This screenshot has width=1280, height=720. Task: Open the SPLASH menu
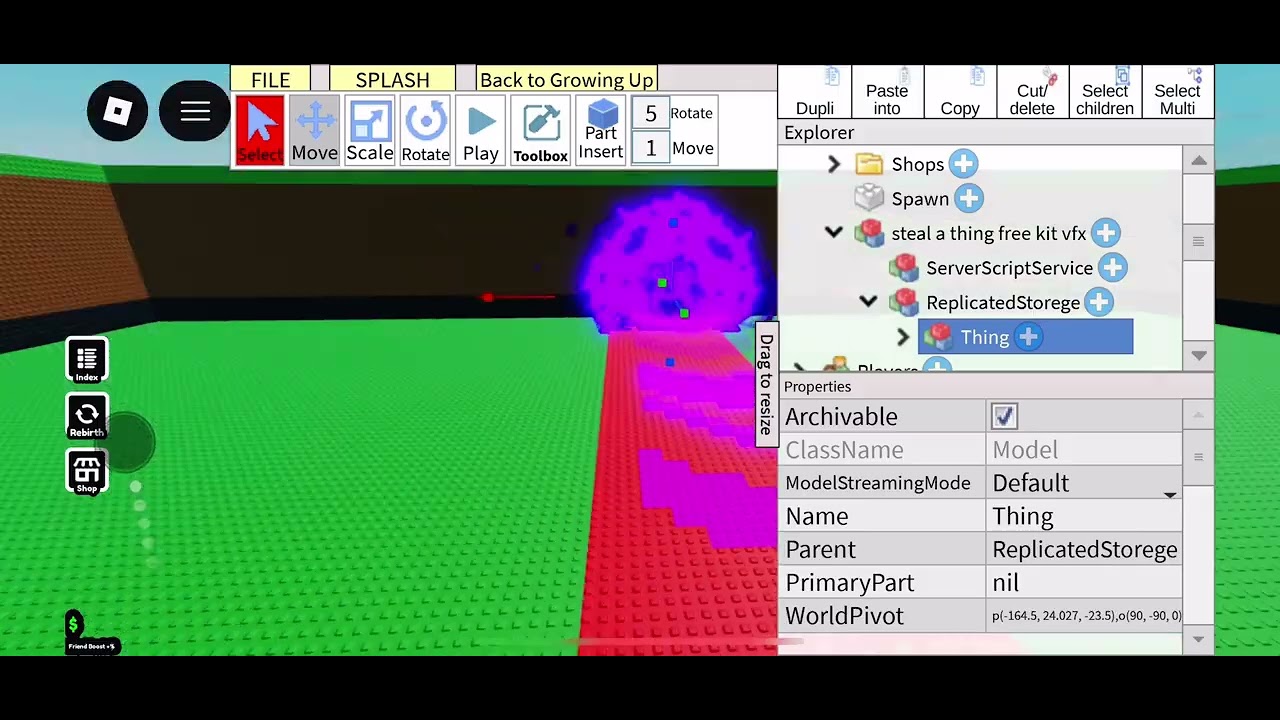pyautogui.click(x=392, y=80)
